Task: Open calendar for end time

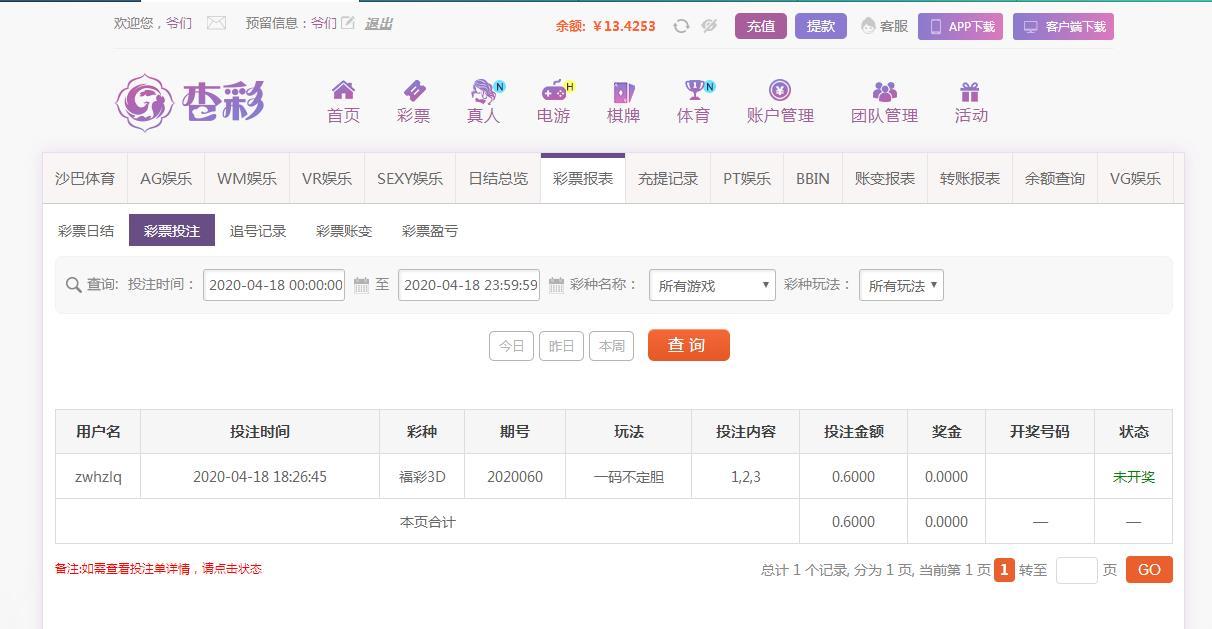Action: pos(557,285)
